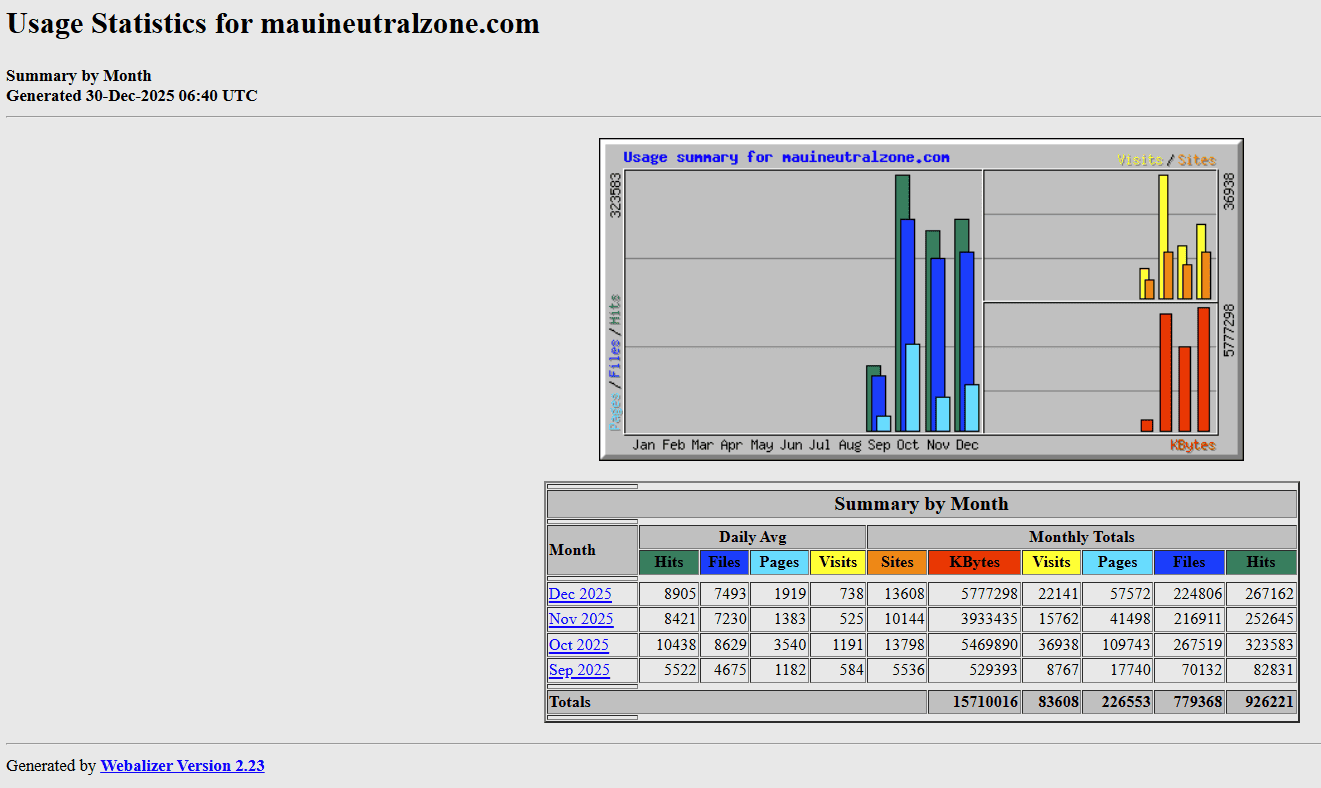
Task: Open the Oct 2025 monthly statistics link
Action: [578, 645]
